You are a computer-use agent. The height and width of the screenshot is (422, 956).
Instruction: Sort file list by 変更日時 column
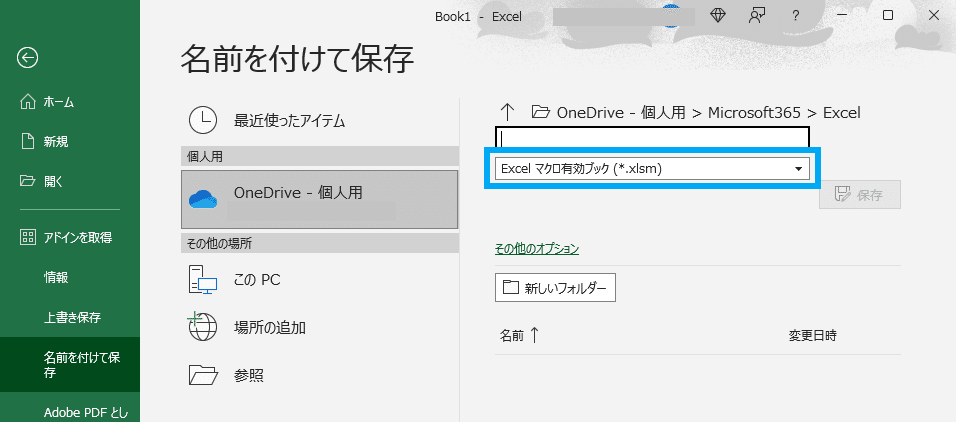tap(812, 335)
